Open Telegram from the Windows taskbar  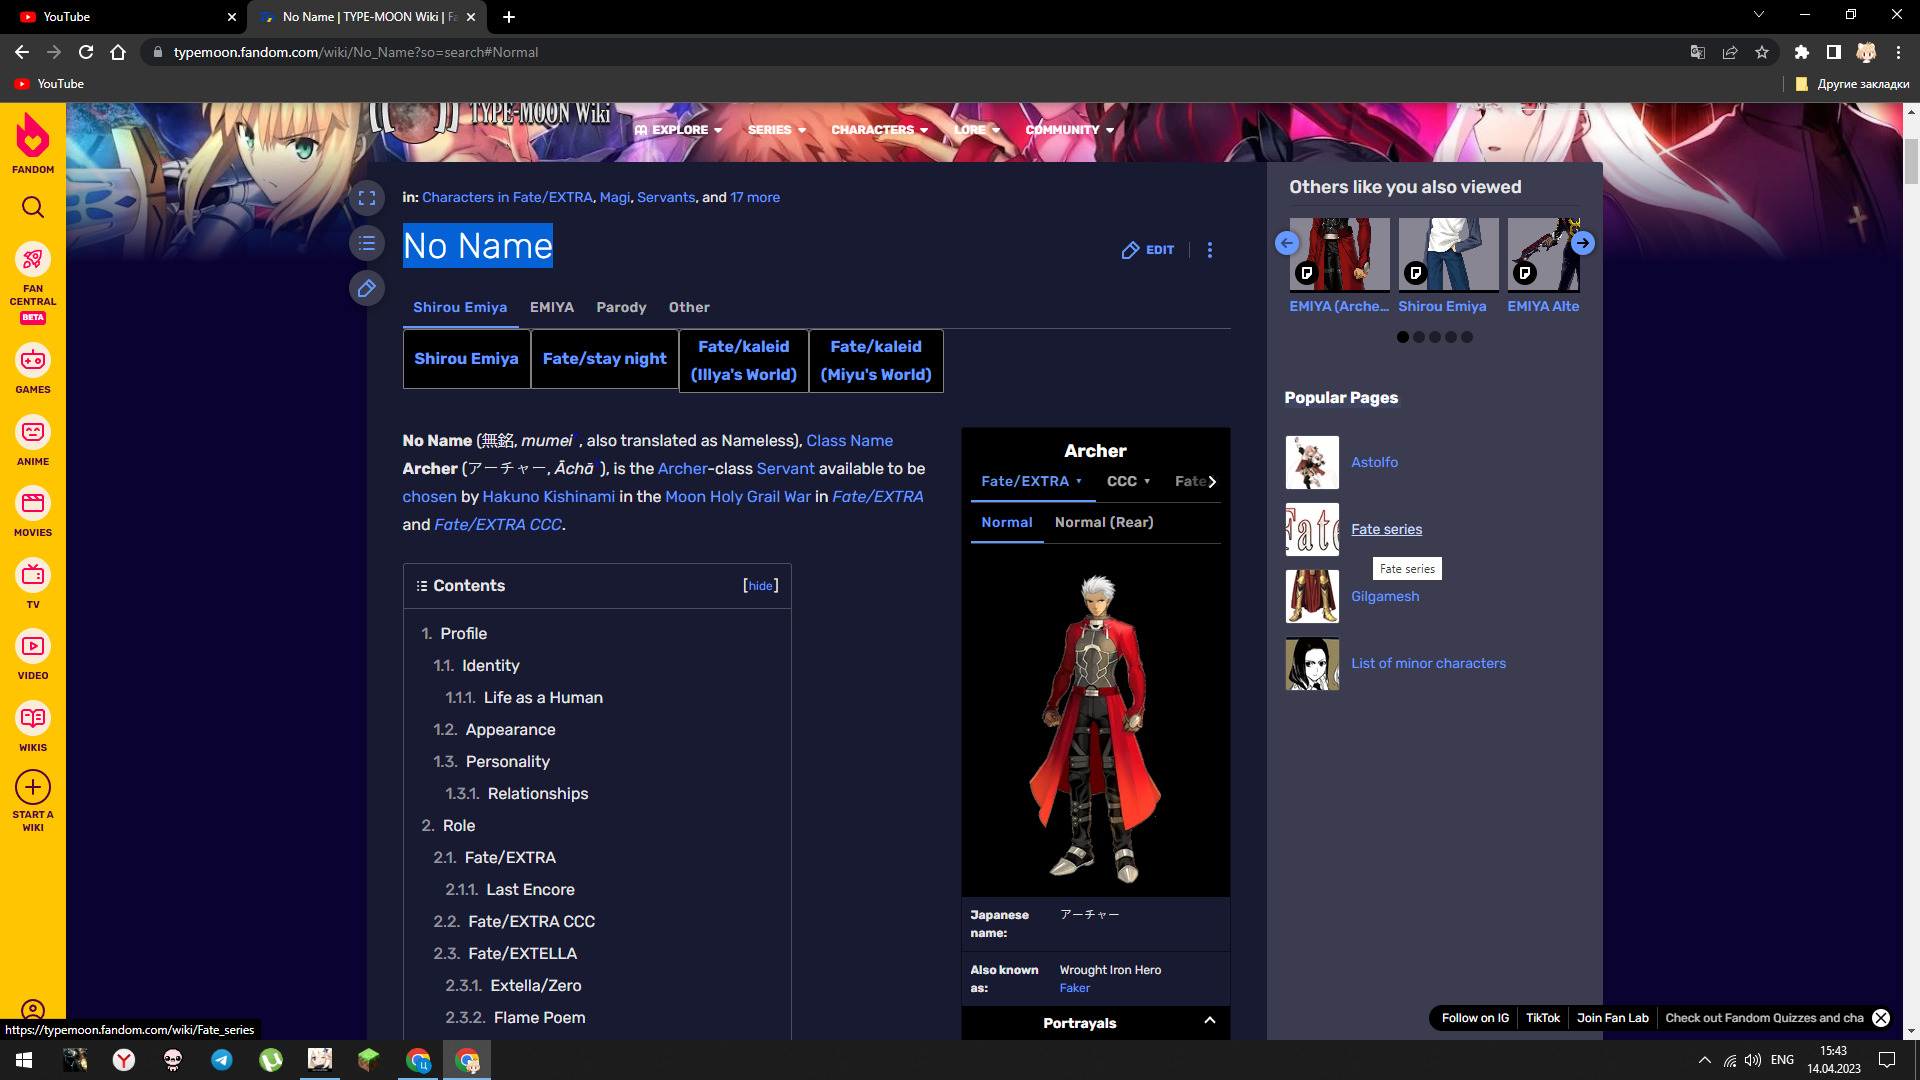click(x=222, y=1060)
